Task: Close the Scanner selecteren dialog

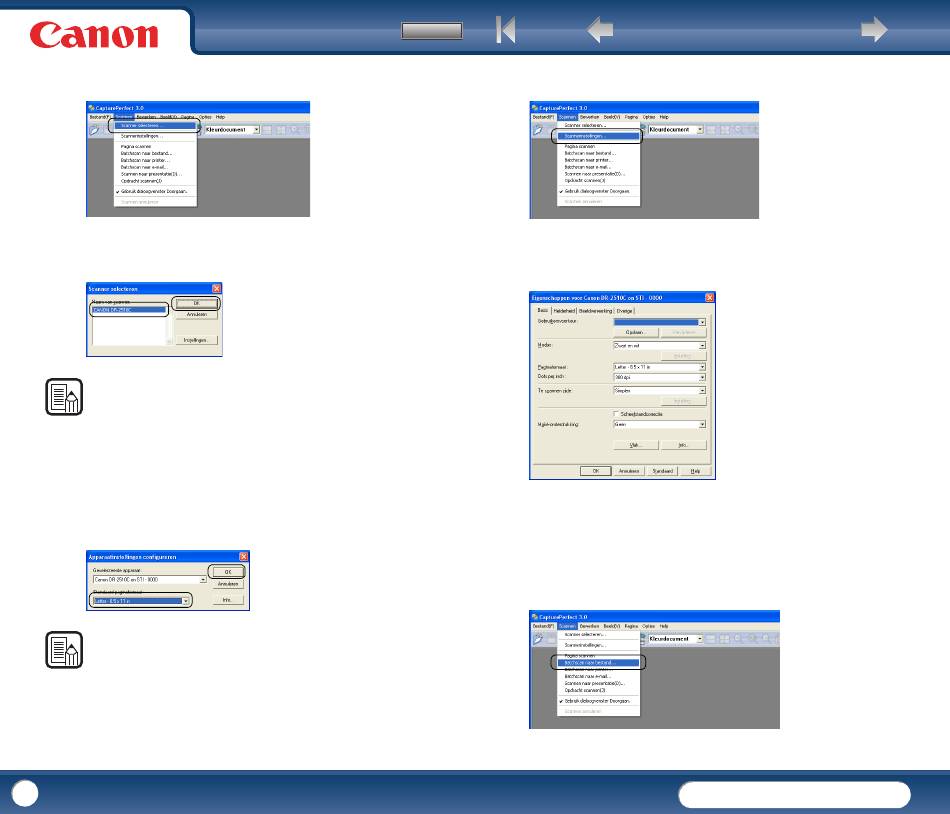Action: click(216, 288)
